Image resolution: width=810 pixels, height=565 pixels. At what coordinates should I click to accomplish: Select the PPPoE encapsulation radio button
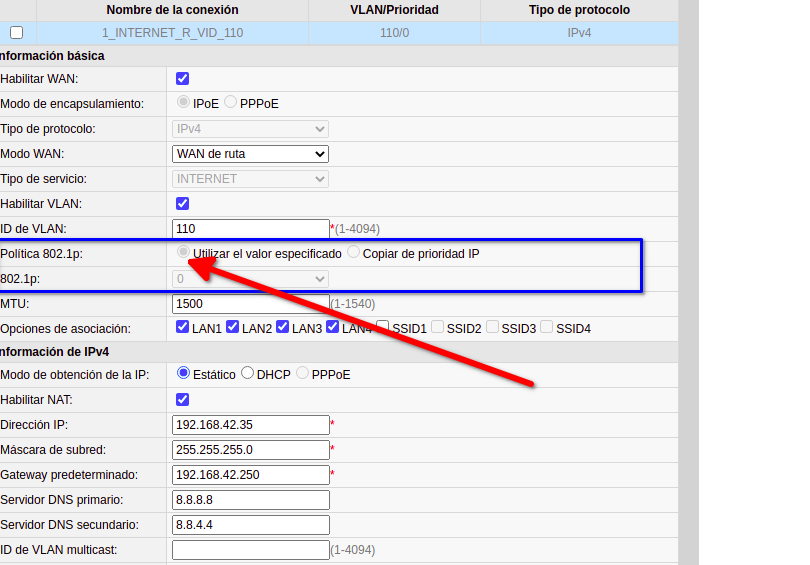click(x=231, y=102)
